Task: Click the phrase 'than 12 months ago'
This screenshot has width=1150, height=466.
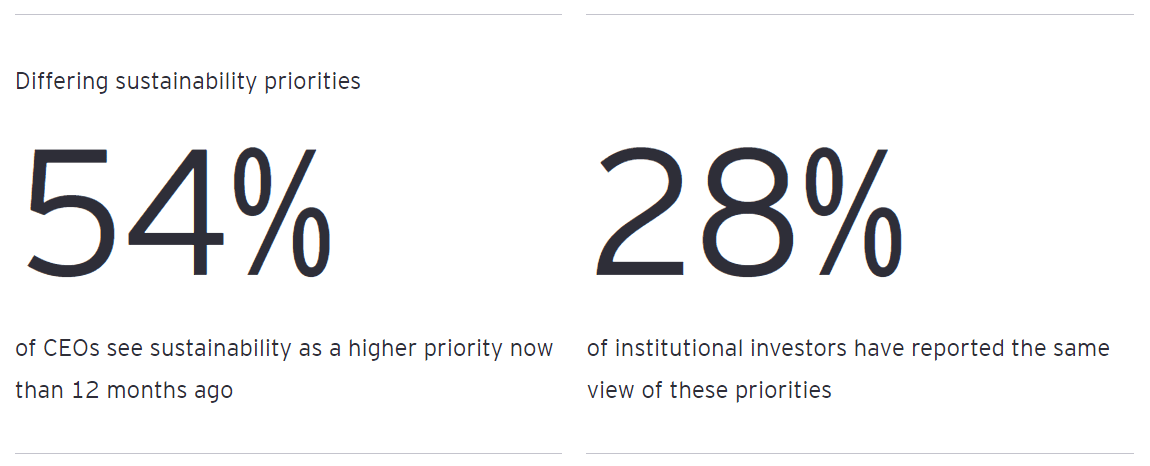Action: (124, 390)
